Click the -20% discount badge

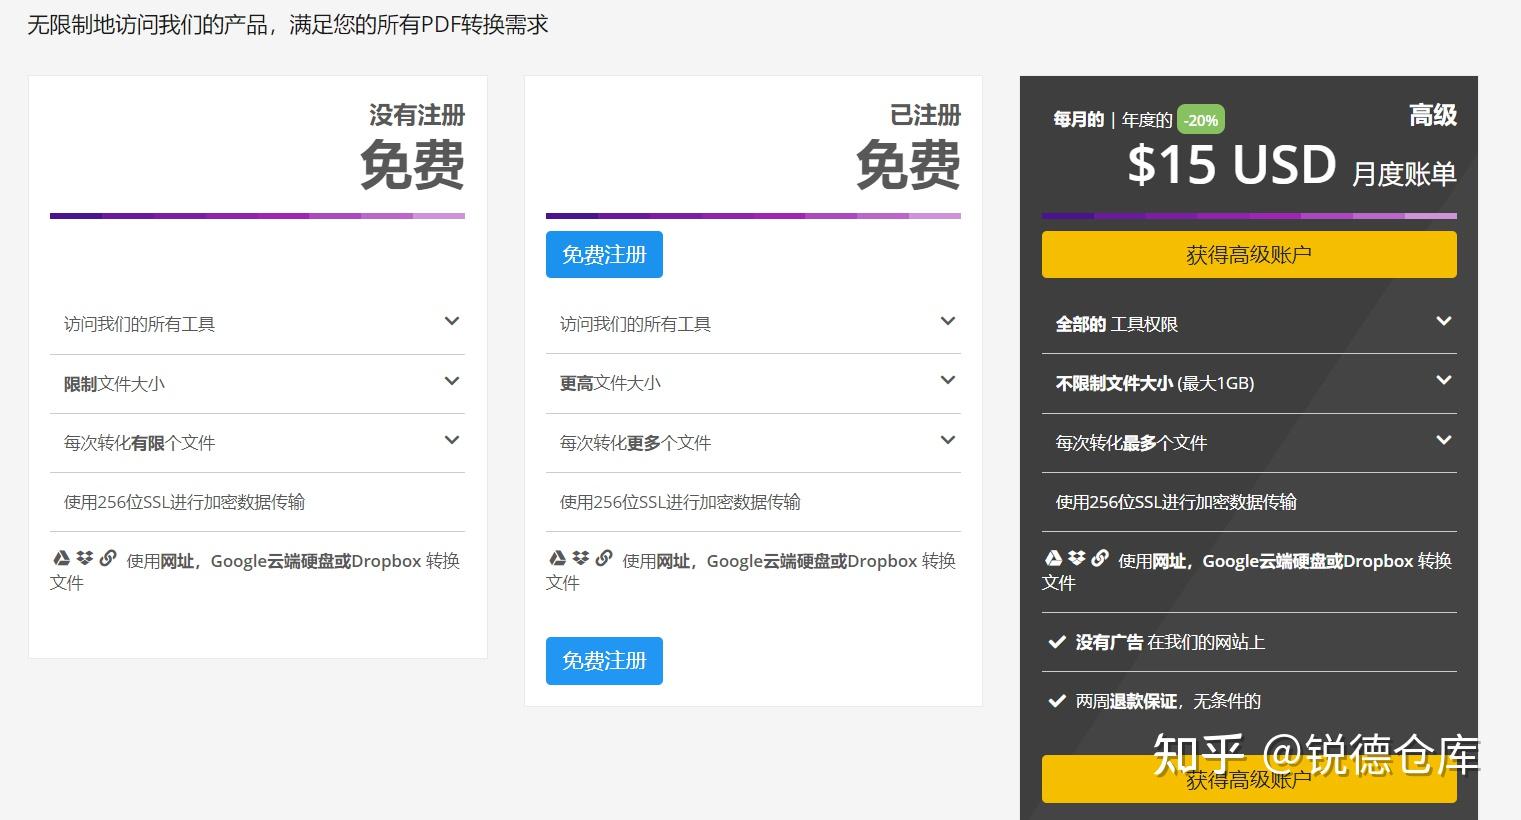tap(1200, 119)
